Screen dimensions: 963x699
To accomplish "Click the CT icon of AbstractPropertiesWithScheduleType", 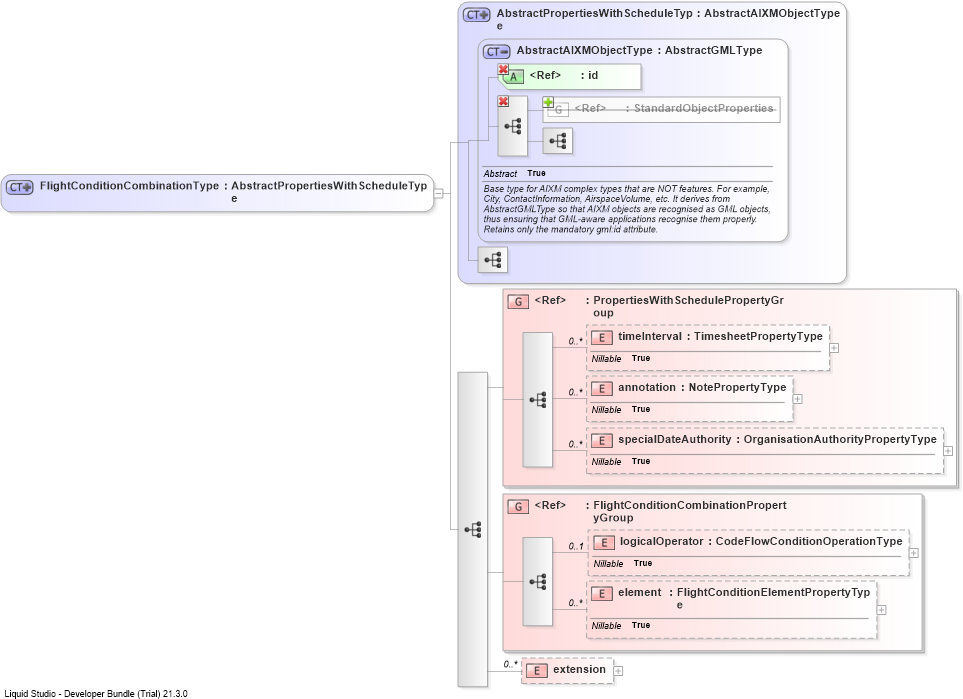I will (x=477, y=15).
